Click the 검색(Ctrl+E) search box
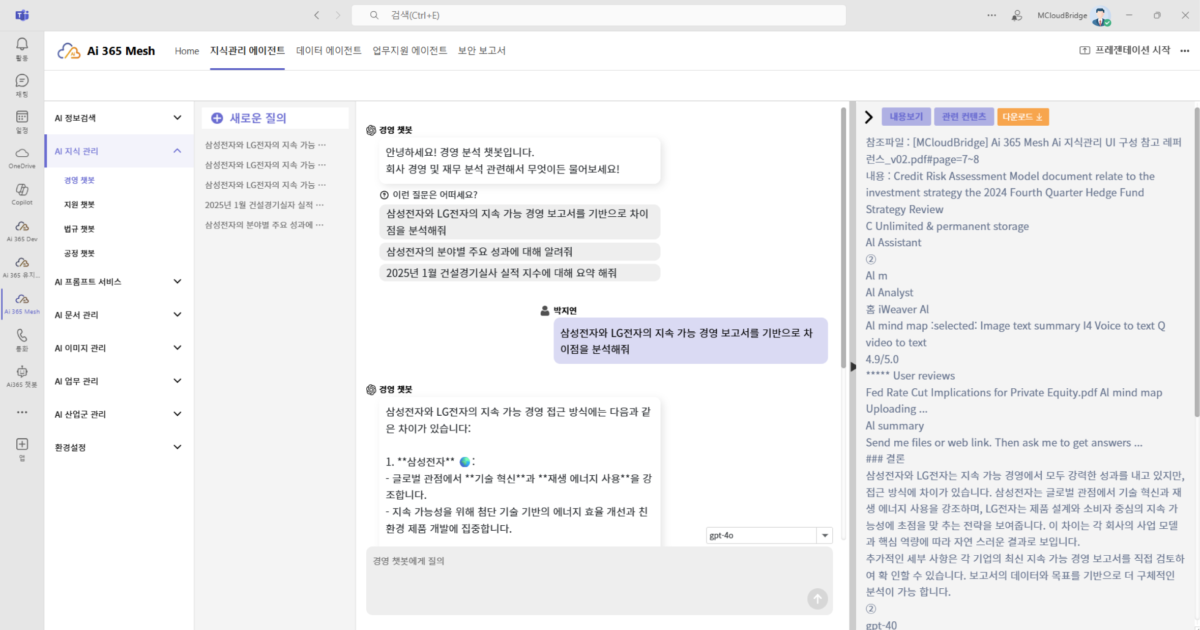 [x=601, y=15]
